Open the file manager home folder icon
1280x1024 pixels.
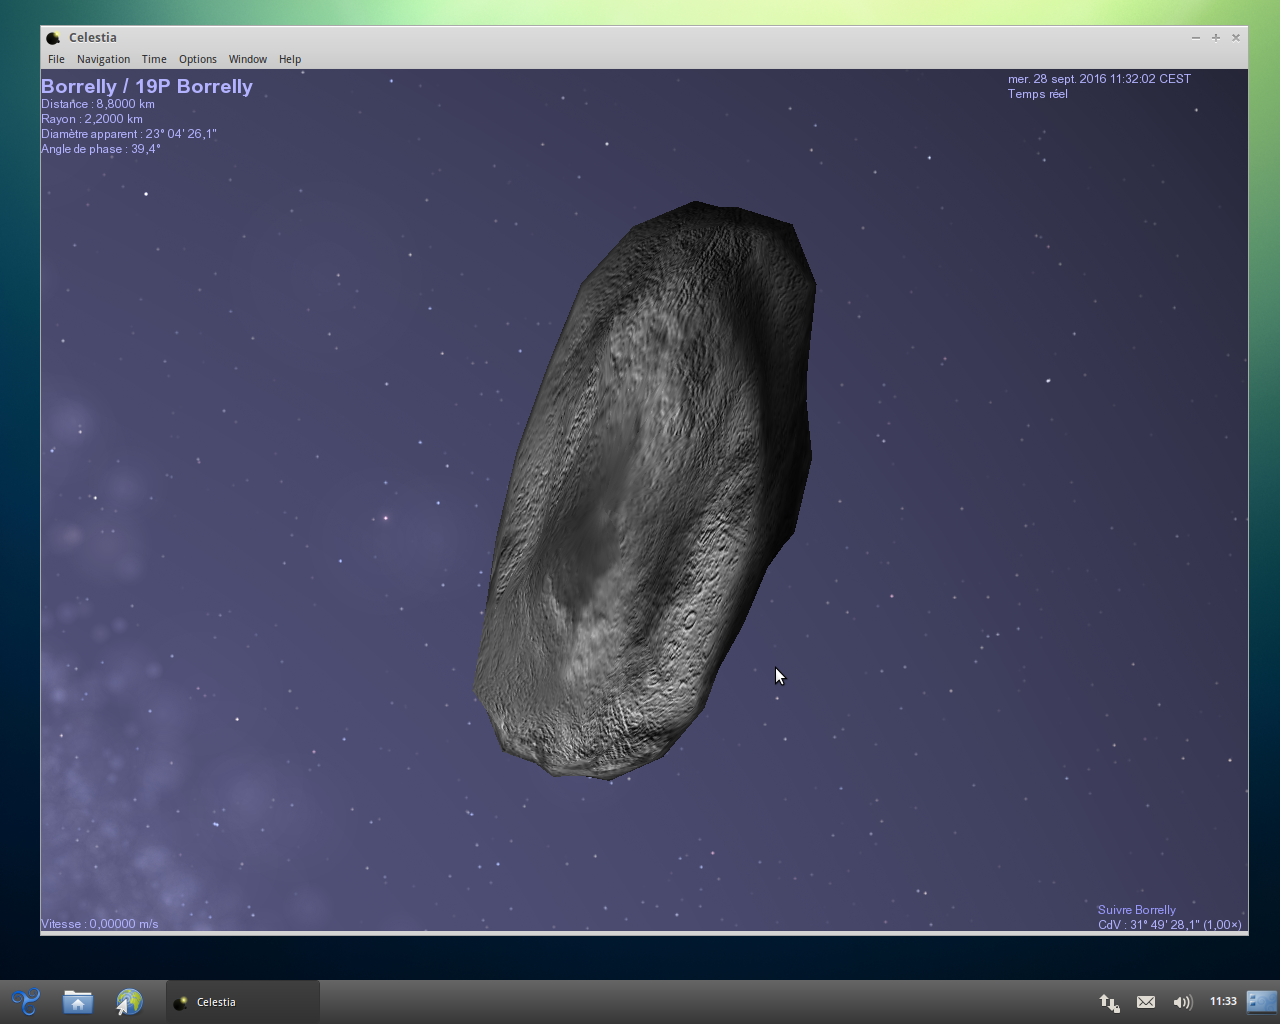(x=78, y=1001)
